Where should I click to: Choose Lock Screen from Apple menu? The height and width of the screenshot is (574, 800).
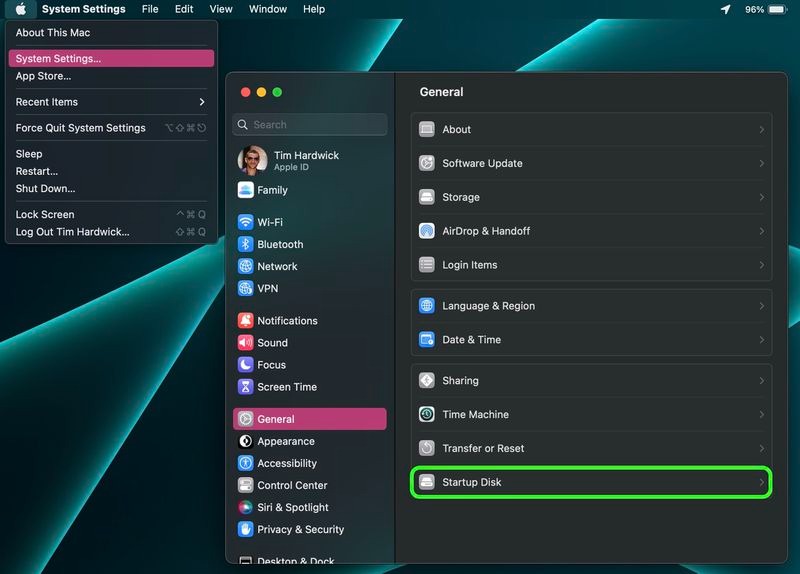coord(111,214)
